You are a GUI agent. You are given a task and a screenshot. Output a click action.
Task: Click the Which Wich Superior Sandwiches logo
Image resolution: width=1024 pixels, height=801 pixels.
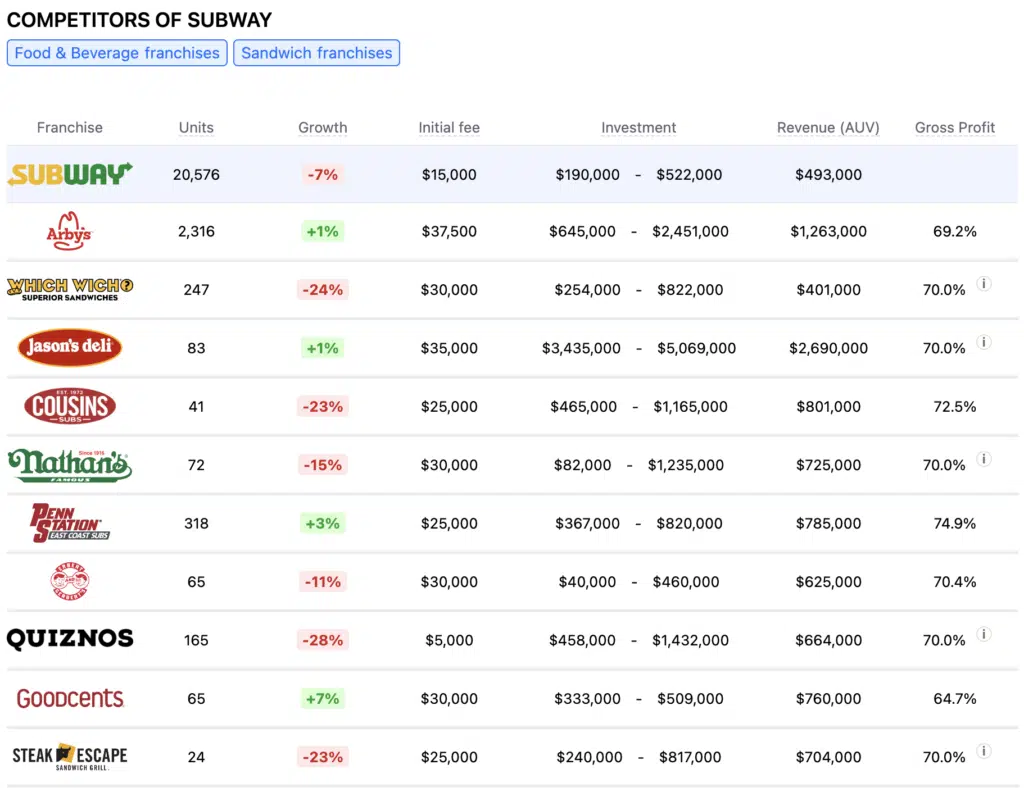[x=69, y=289]
